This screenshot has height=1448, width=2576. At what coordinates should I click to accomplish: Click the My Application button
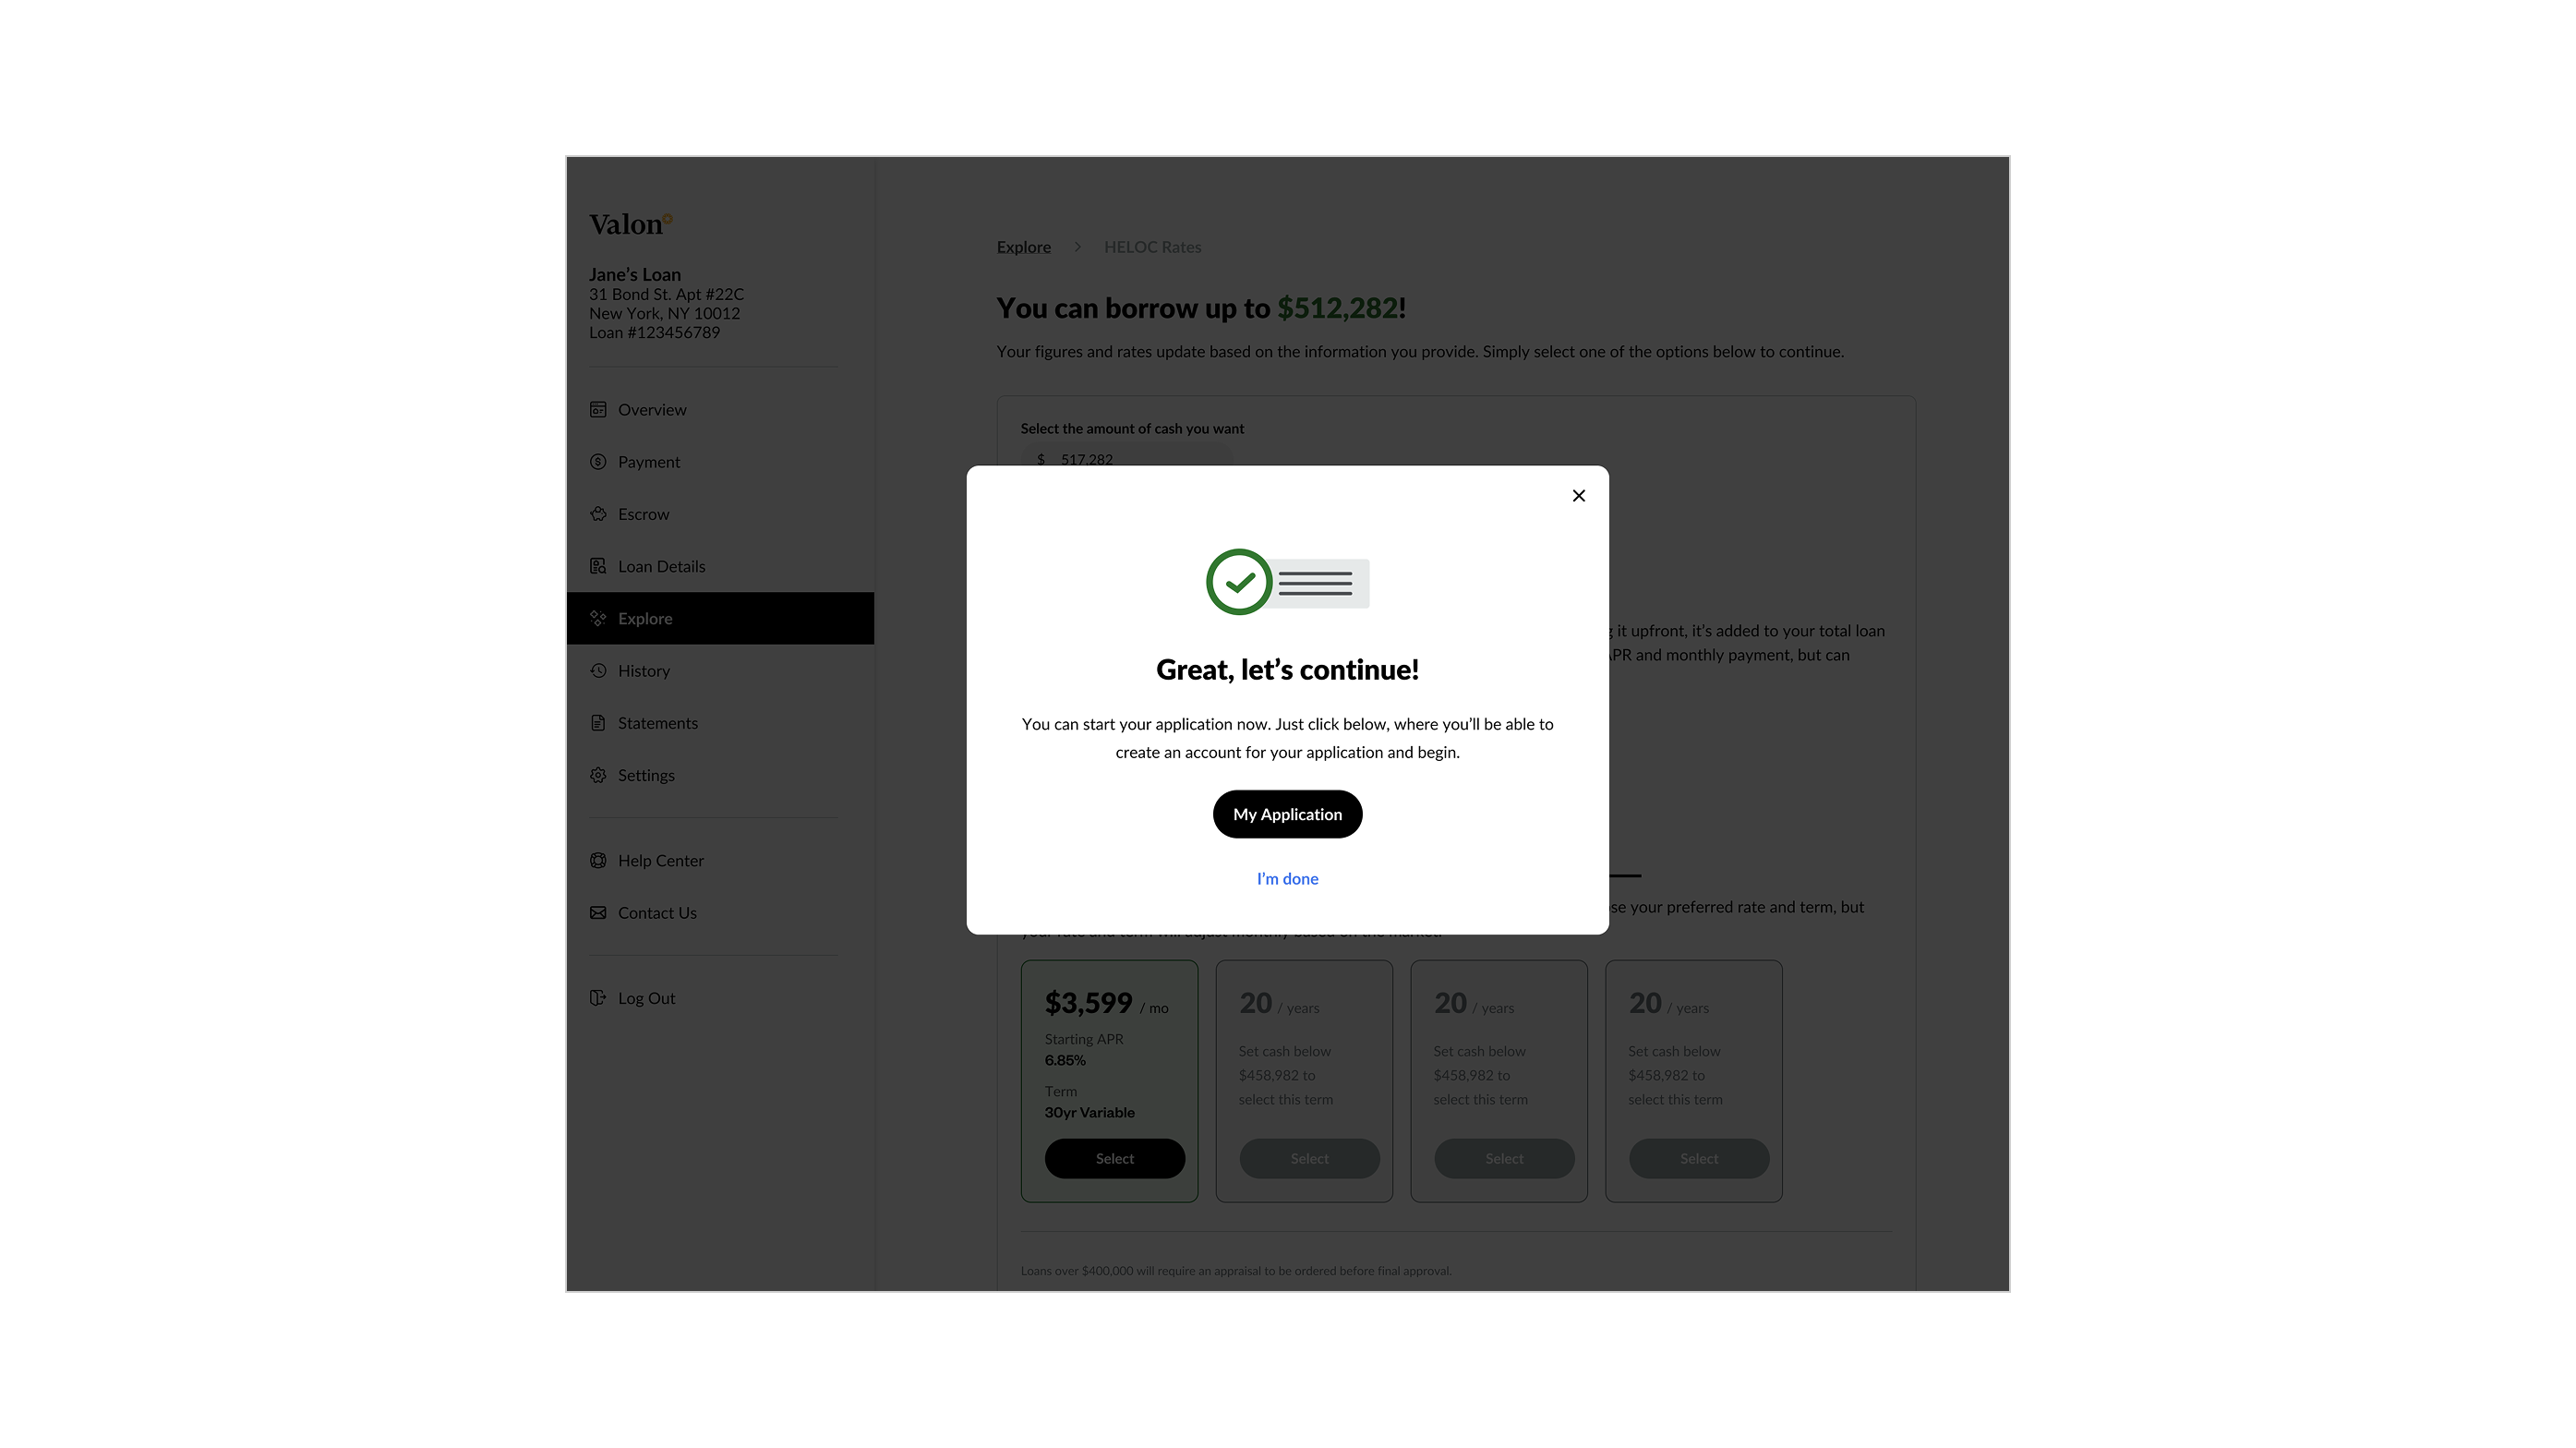[1287, 814]
